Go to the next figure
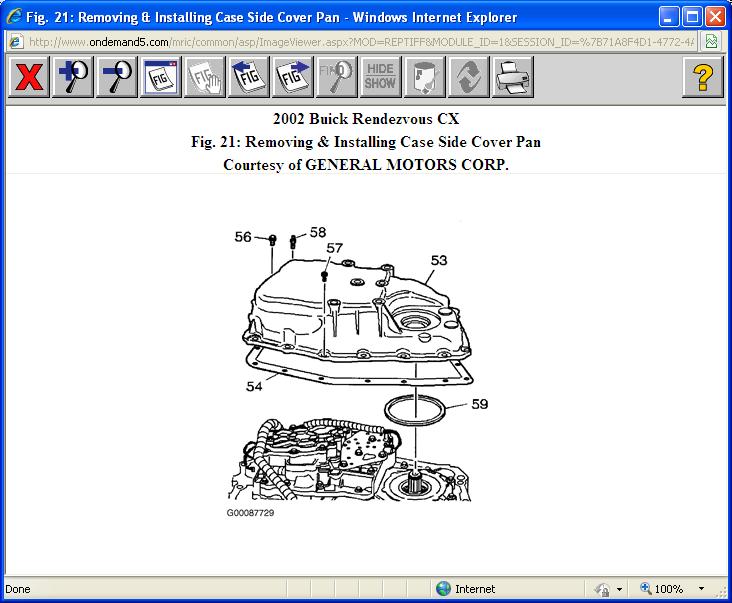The height and width of the screenshot is (603, 732). click(x=293, y=77)
